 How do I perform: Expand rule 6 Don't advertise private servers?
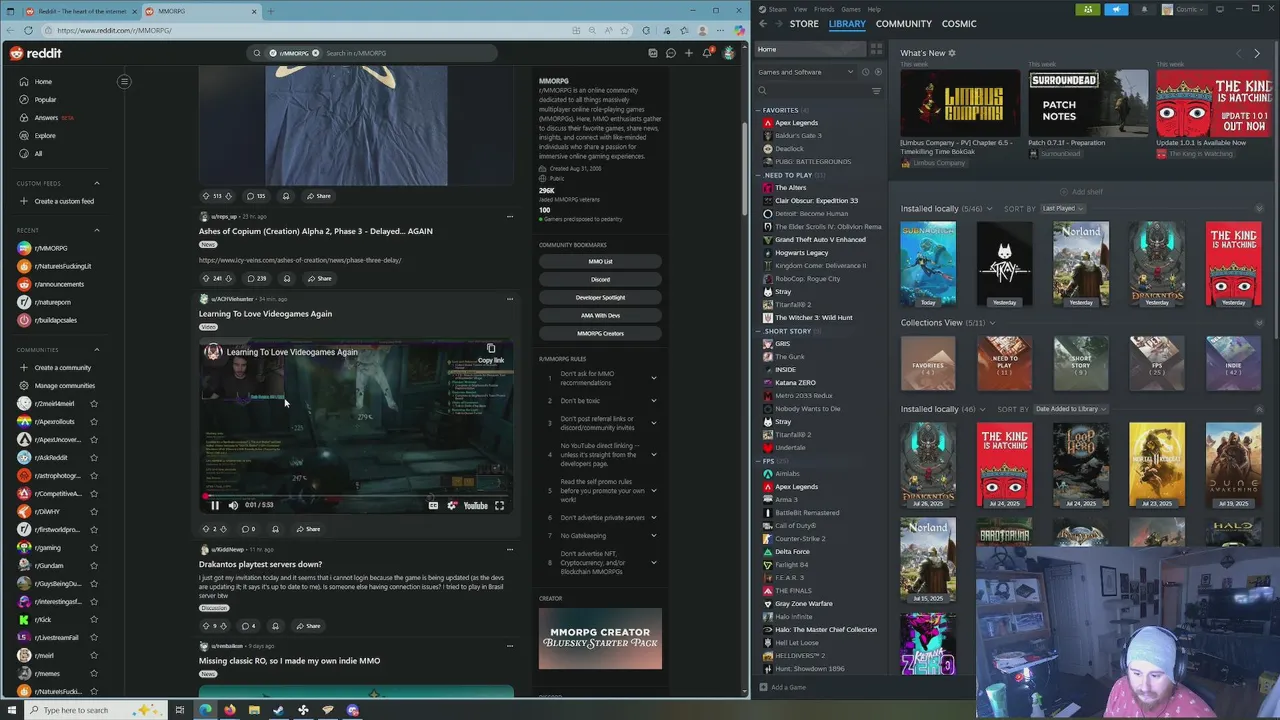(x=654, y=518)
